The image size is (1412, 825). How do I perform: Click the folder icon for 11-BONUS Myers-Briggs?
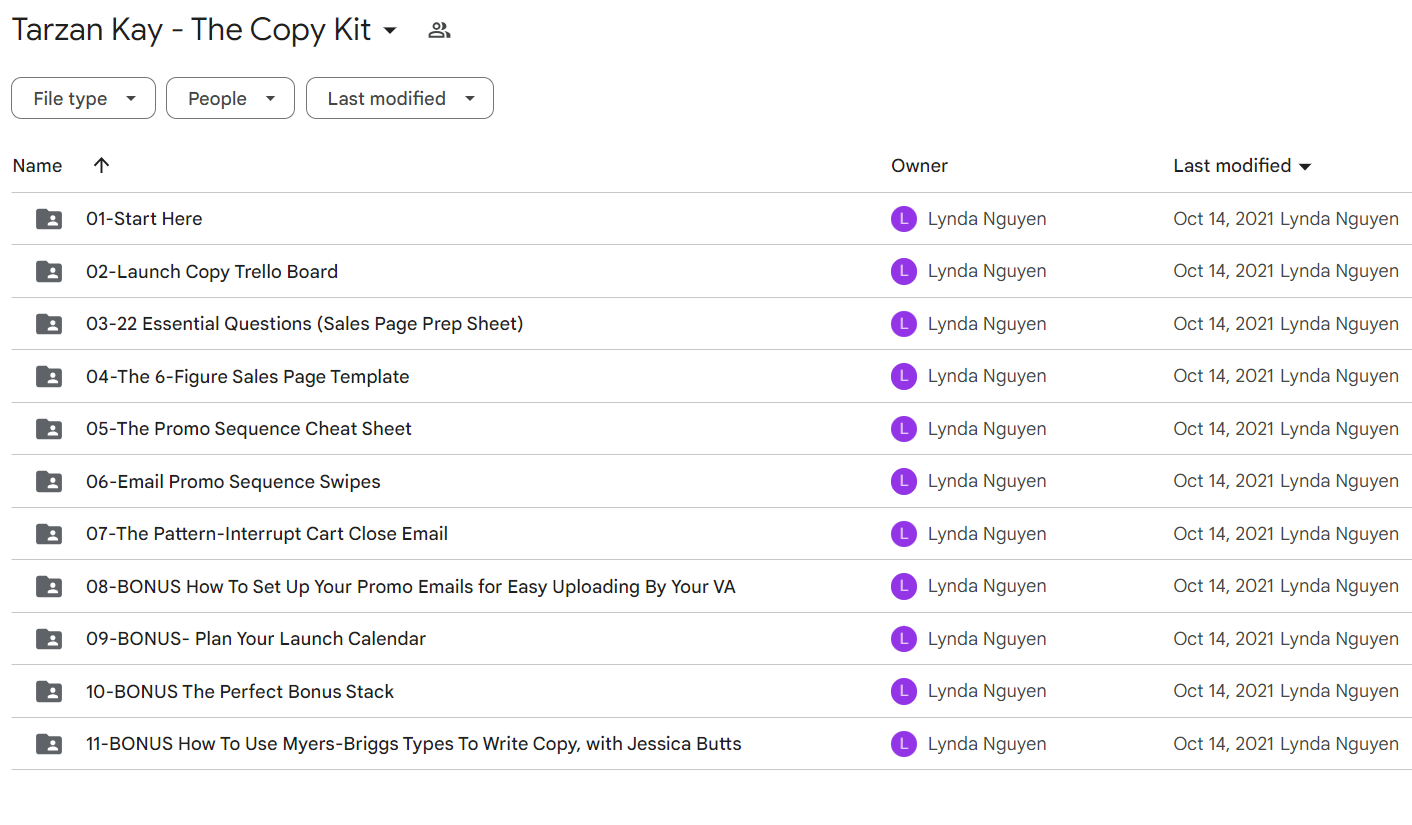[x=49, y=744]
